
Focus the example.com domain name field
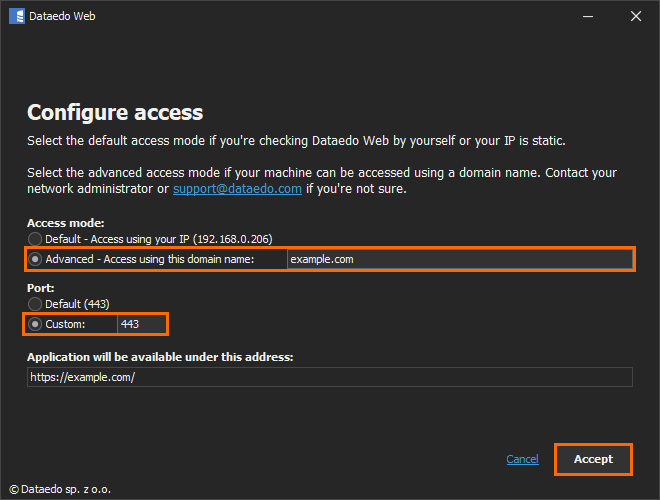click(x=458, y=259)
